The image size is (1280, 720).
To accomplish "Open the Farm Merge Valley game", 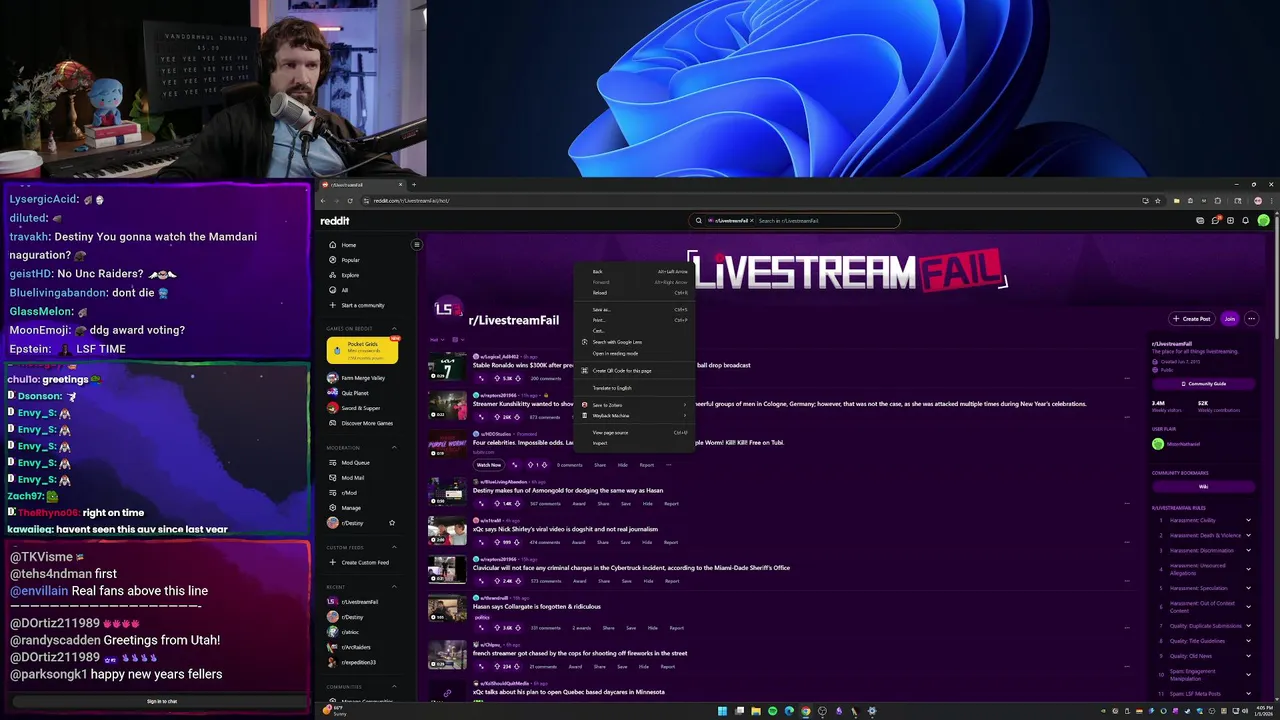I will pos(360,378).
